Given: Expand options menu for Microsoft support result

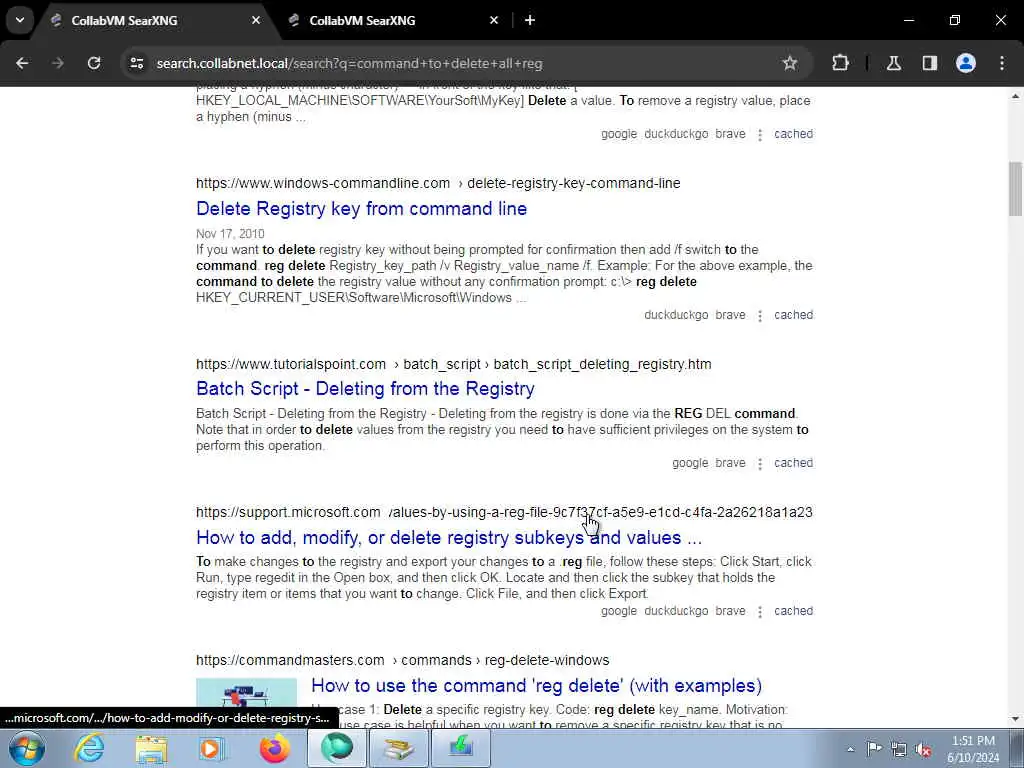Looking at the screenshot, I should tap(760, 612).
